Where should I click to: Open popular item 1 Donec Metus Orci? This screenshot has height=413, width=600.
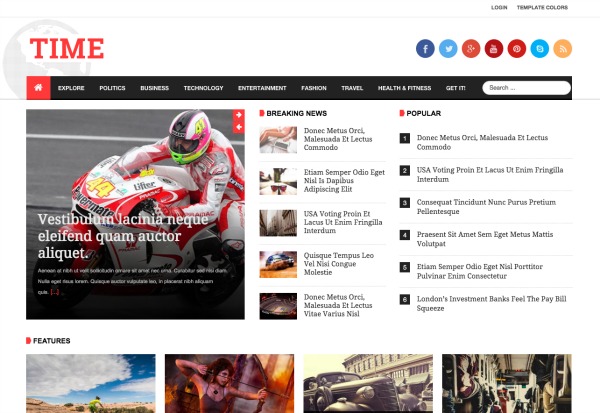(x=482, y=142)
